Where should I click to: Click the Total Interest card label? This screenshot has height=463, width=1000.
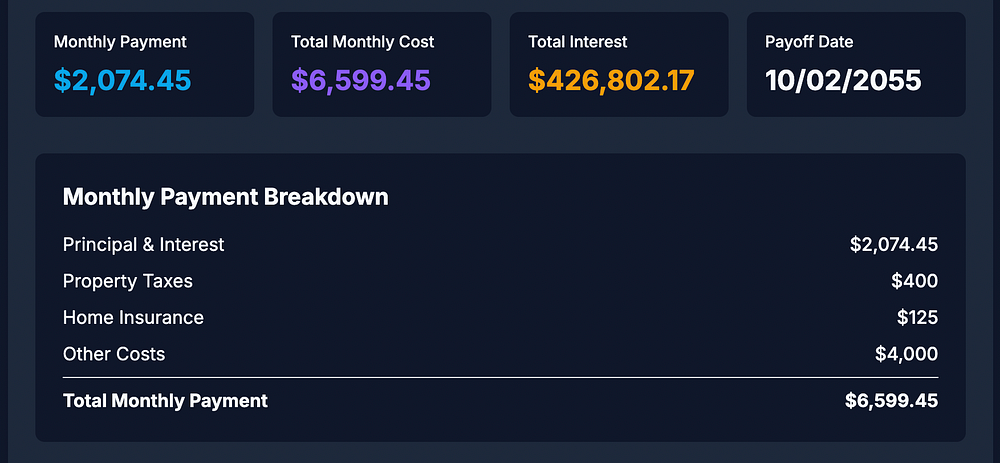click(x=578, y=42)
